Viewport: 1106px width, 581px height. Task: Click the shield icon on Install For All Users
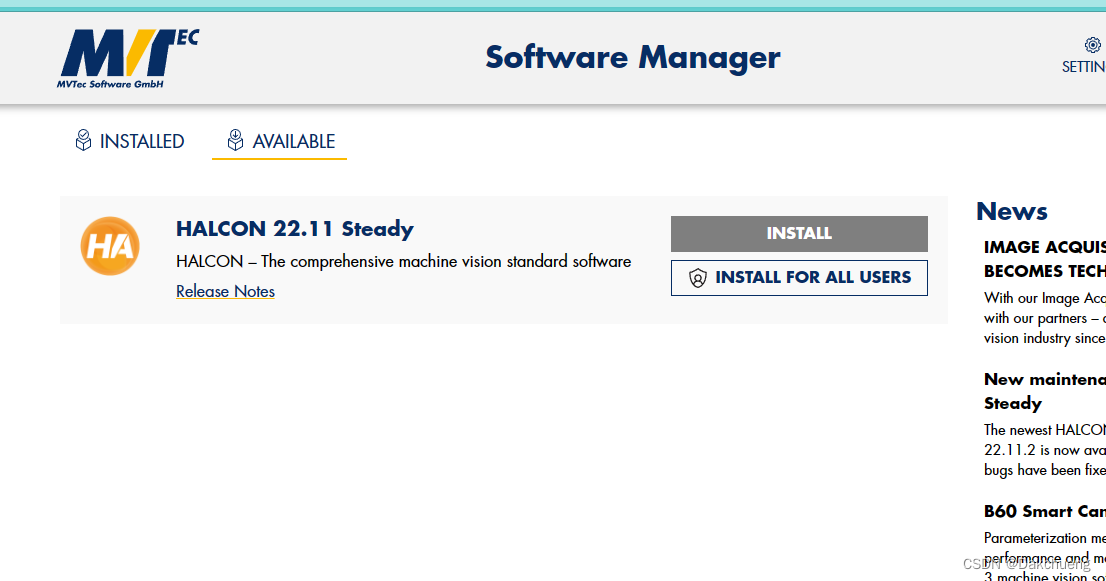pos(698,278)
